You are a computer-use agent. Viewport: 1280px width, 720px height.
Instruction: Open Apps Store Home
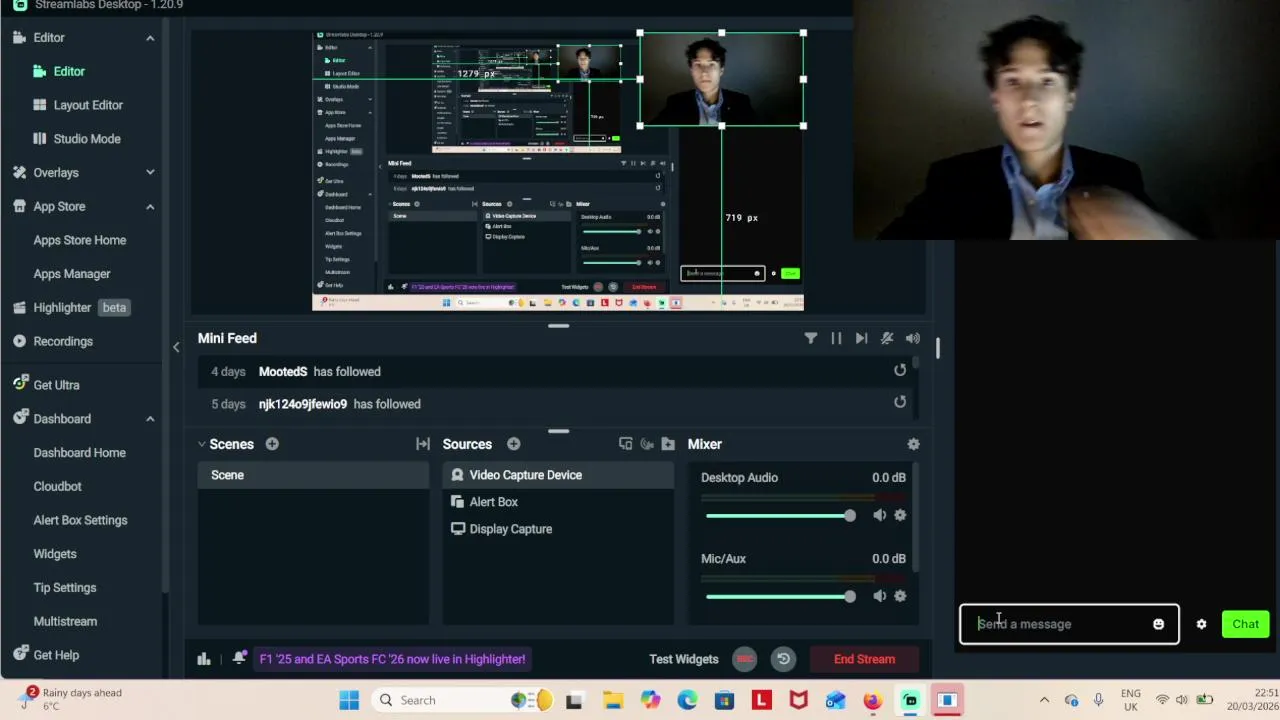pyautogui.click(x=80, y=240)
